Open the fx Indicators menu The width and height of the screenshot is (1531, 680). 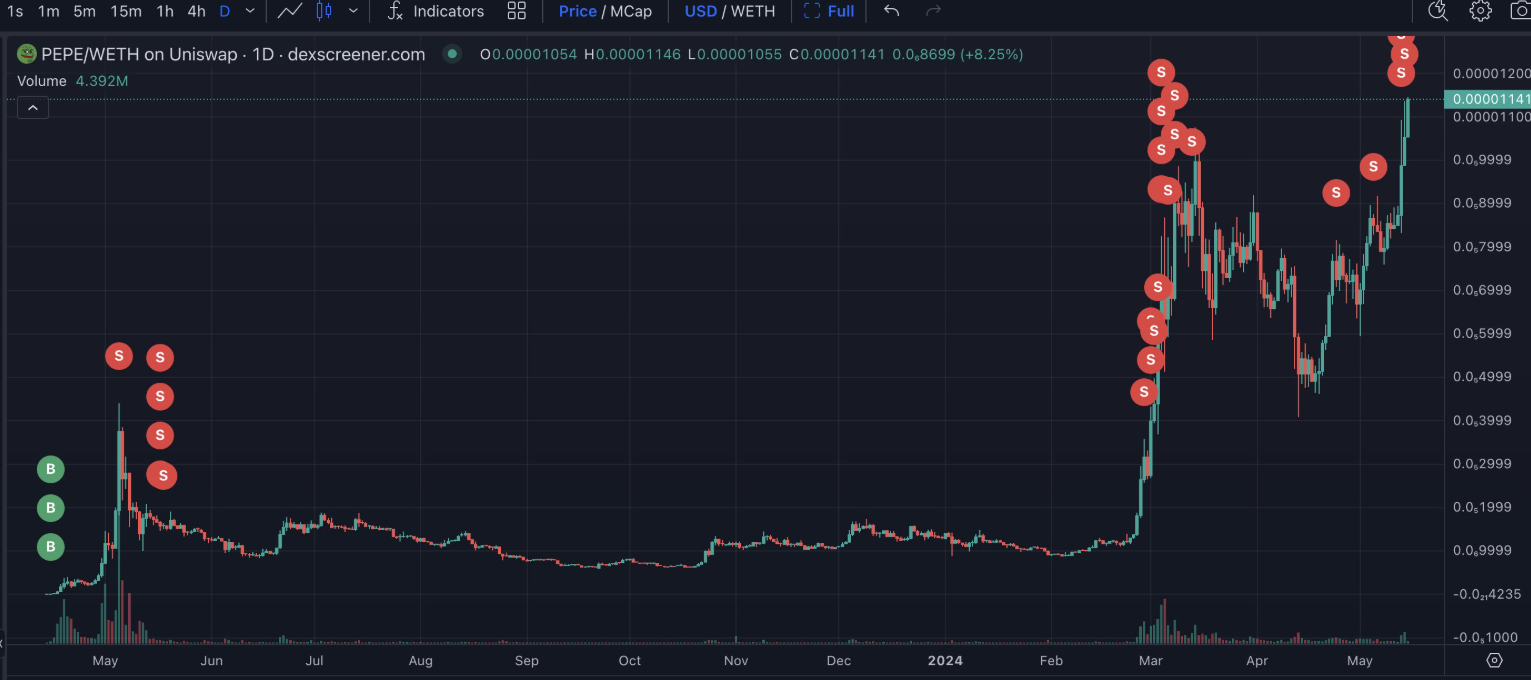435,11
